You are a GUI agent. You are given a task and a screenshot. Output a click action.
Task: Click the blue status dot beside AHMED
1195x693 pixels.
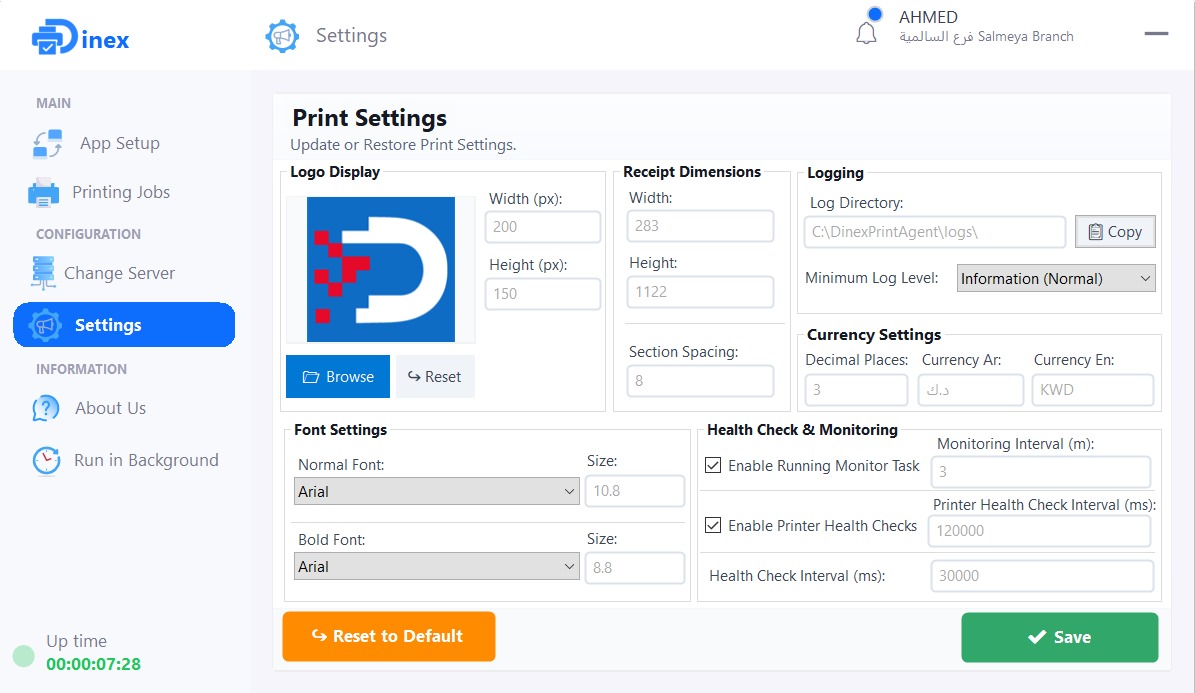tap(875, 14)
